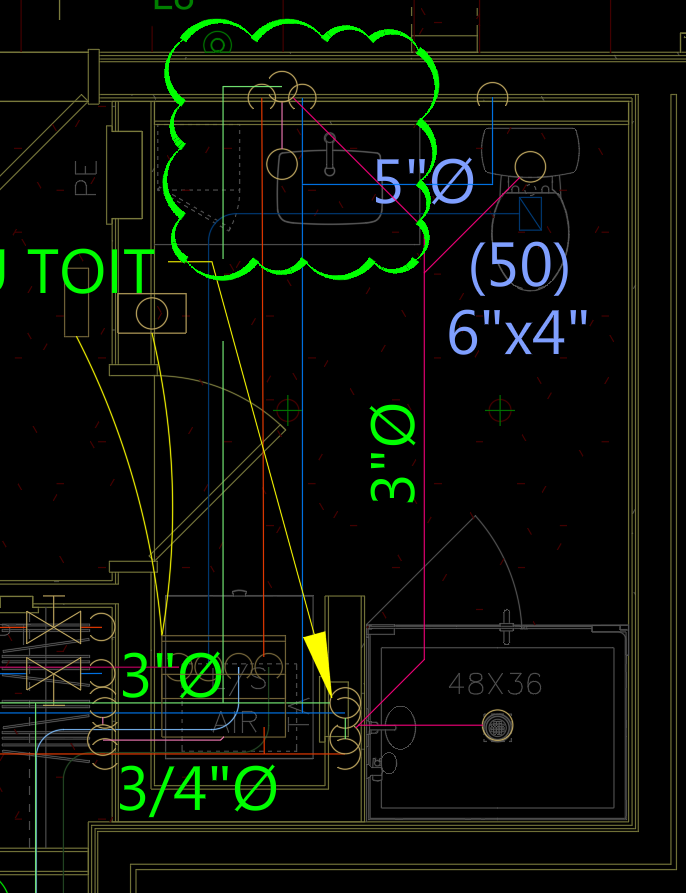Click the green TOIT text
Image resolution: width=686 pixels, height=893 pixels.
tap(88, 272)
